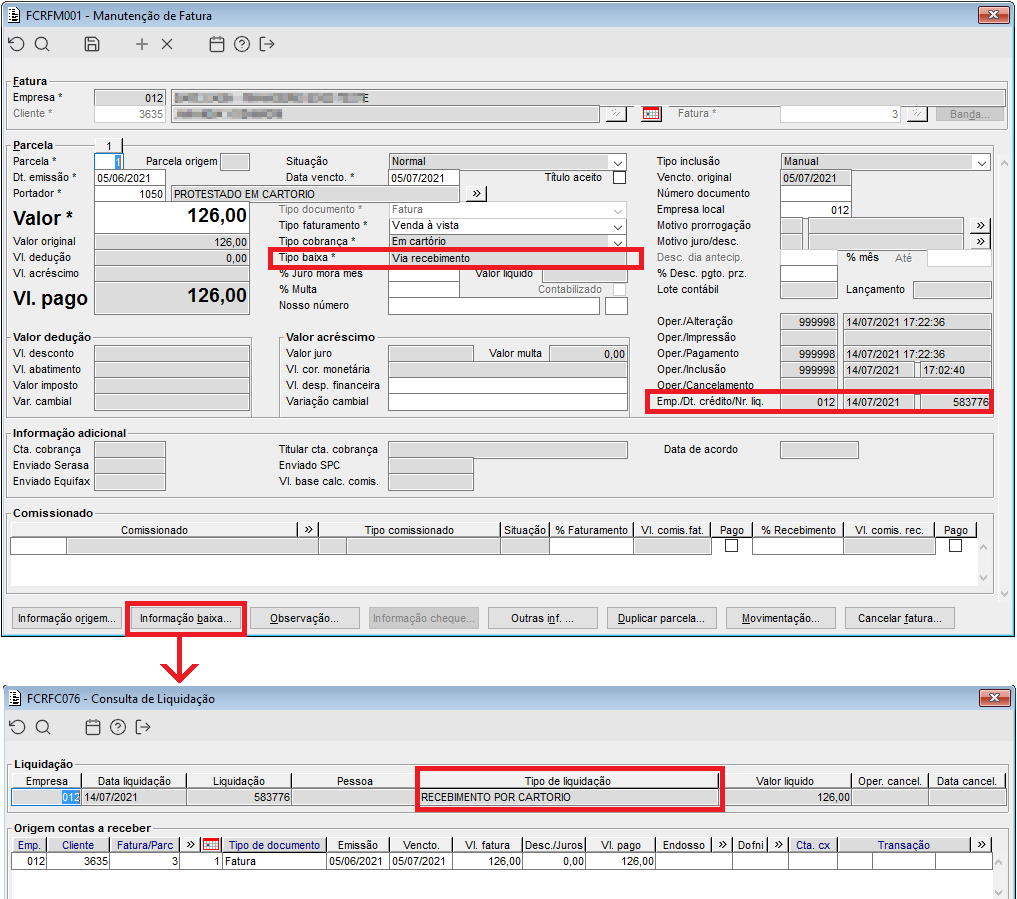The image size is (1017, 899).
Task: Click the Movimentação... button
Action: click(781, 618)
